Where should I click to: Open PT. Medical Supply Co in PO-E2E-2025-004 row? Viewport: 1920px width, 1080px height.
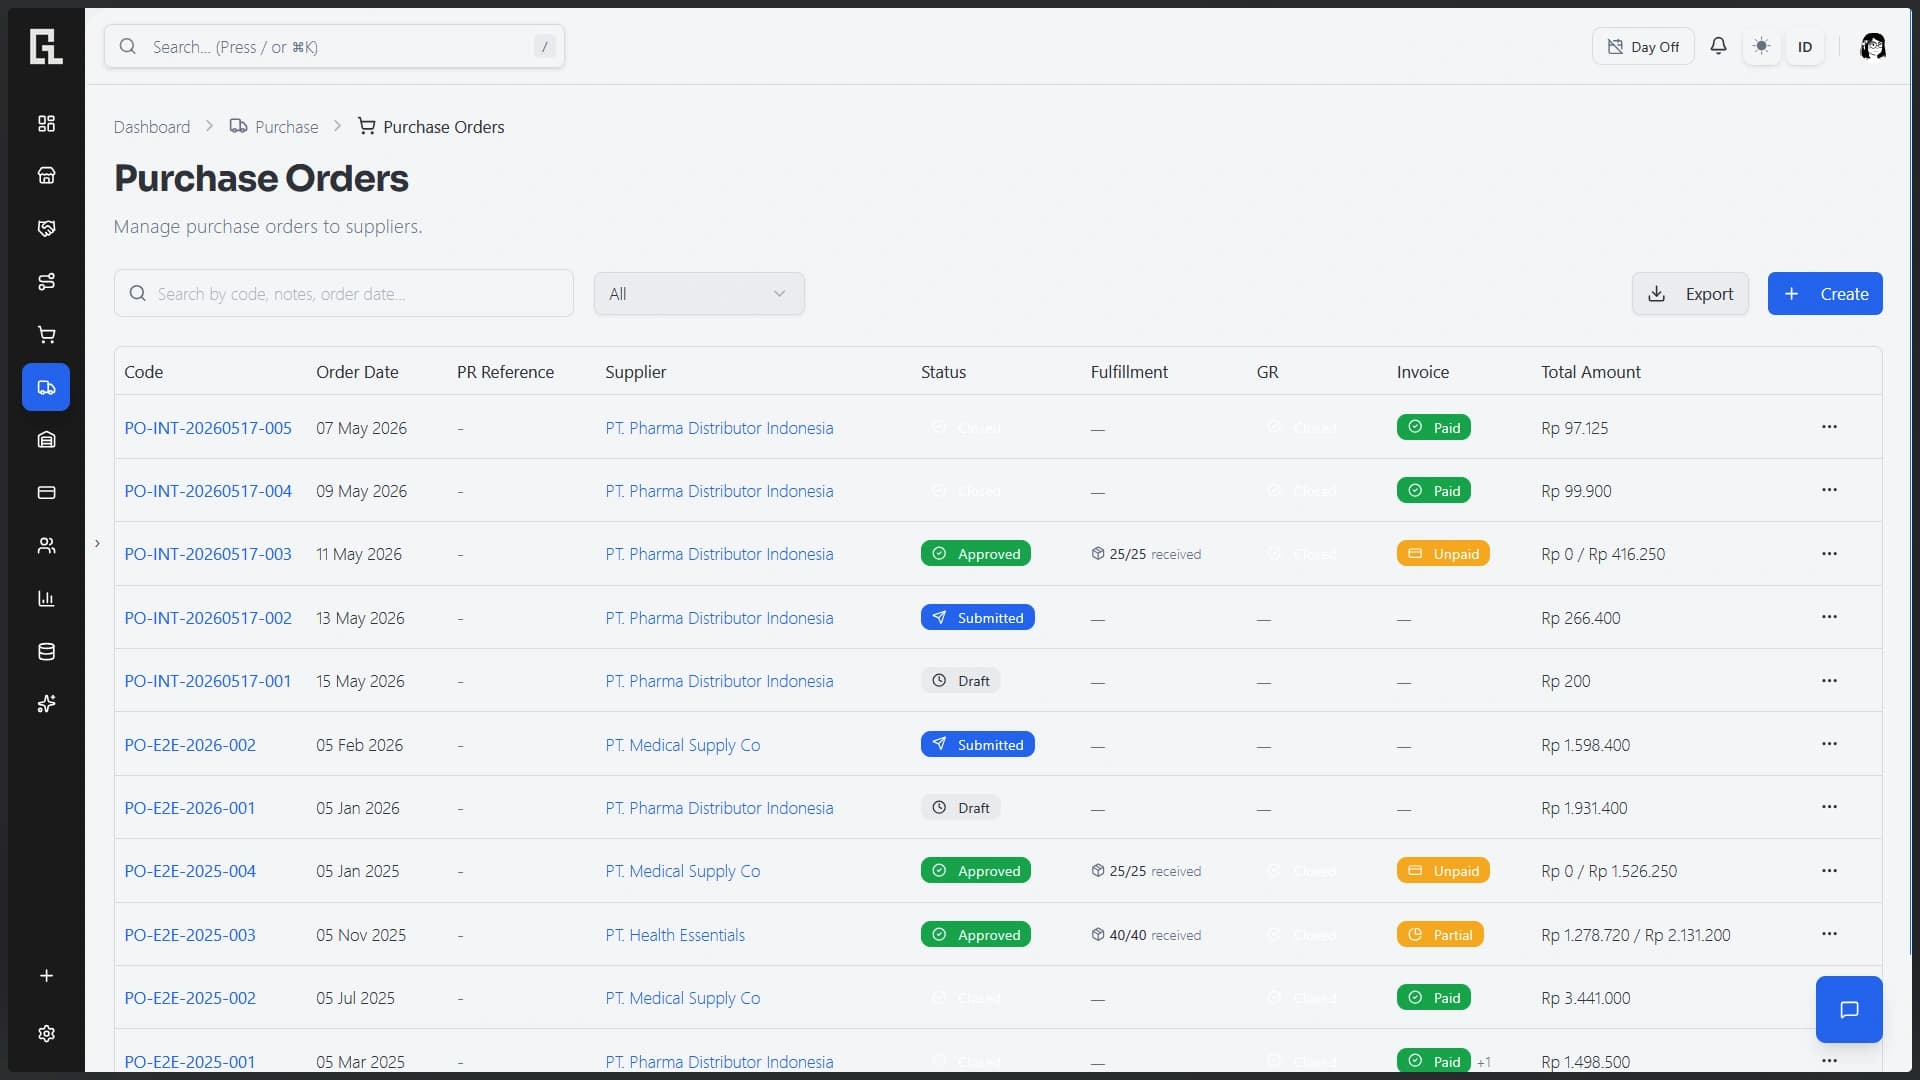pyautogui.click(x=683, y=871)
